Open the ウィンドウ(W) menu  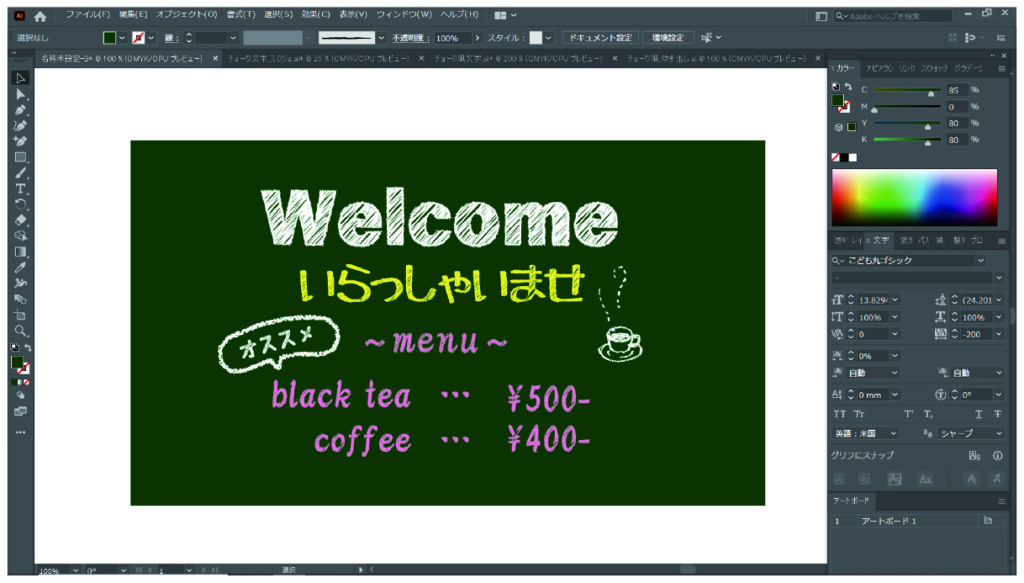point(404,14)
